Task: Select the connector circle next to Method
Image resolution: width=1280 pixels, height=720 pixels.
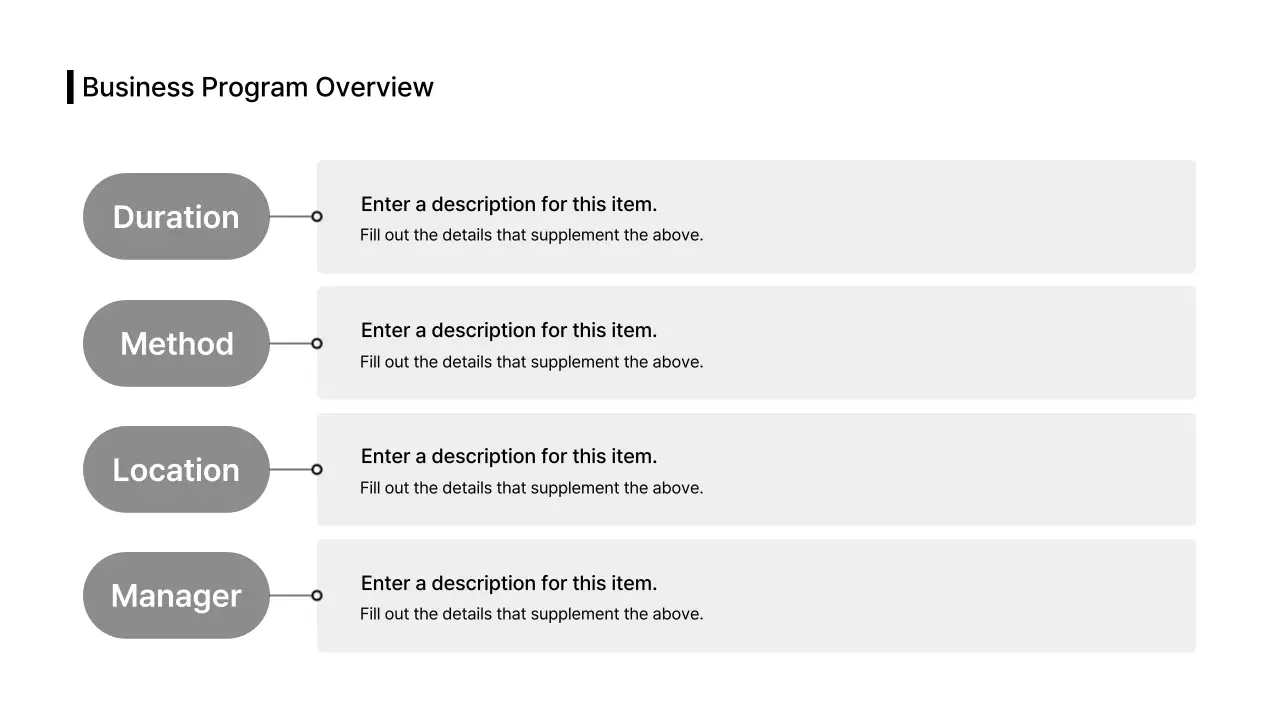Action: coord(317,344)
